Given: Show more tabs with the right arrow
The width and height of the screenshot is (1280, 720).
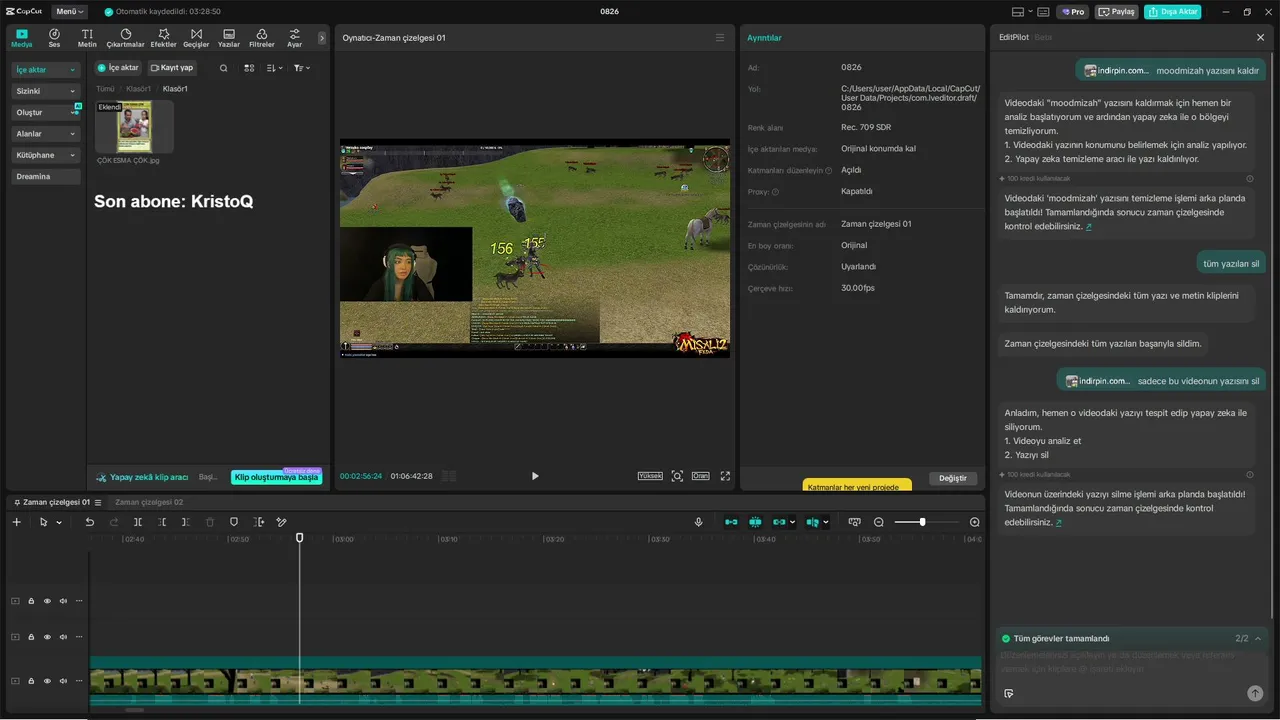Looking at the screenshot, I should (x=322, y=38).
